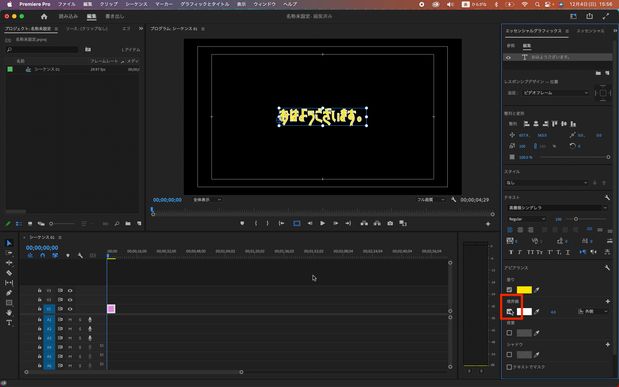Add another stroke with plus icon
The height and width of the screenshot is (387, 619).
608,301
